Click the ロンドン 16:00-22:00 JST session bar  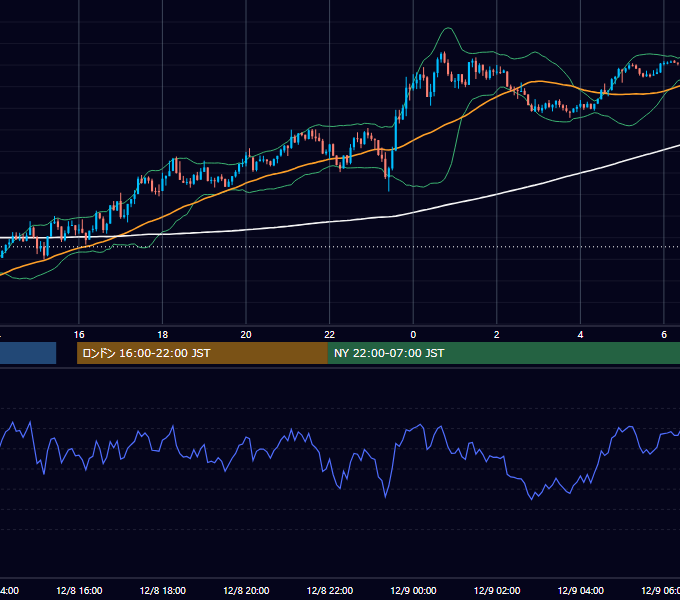pyautogui.click(x=202, y=353)
